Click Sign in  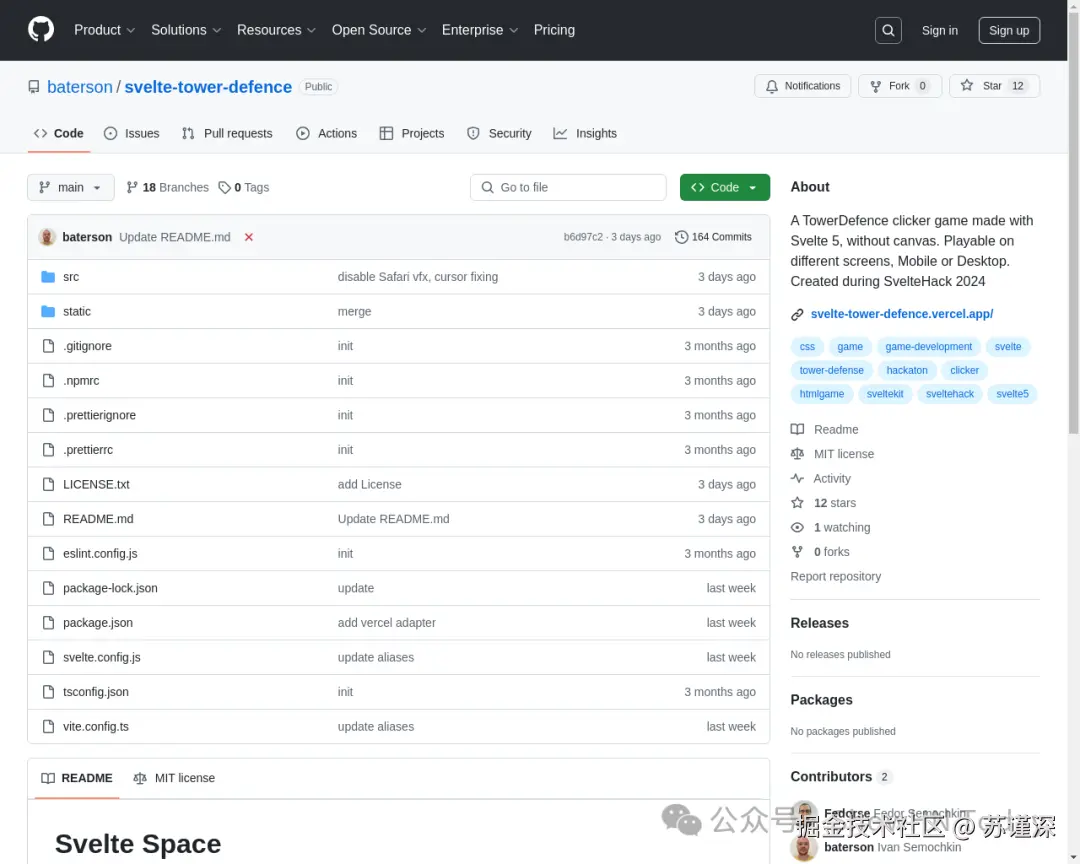[939, 30]
